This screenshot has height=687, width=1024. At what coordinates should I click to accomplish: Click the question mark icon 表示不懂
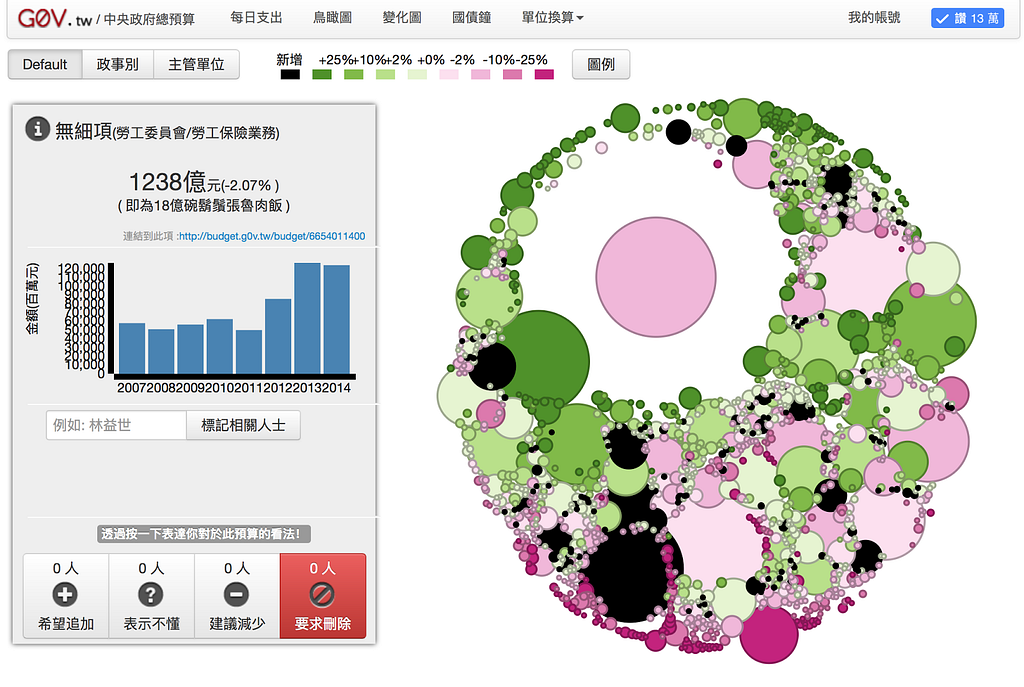(x=151, y=594)
